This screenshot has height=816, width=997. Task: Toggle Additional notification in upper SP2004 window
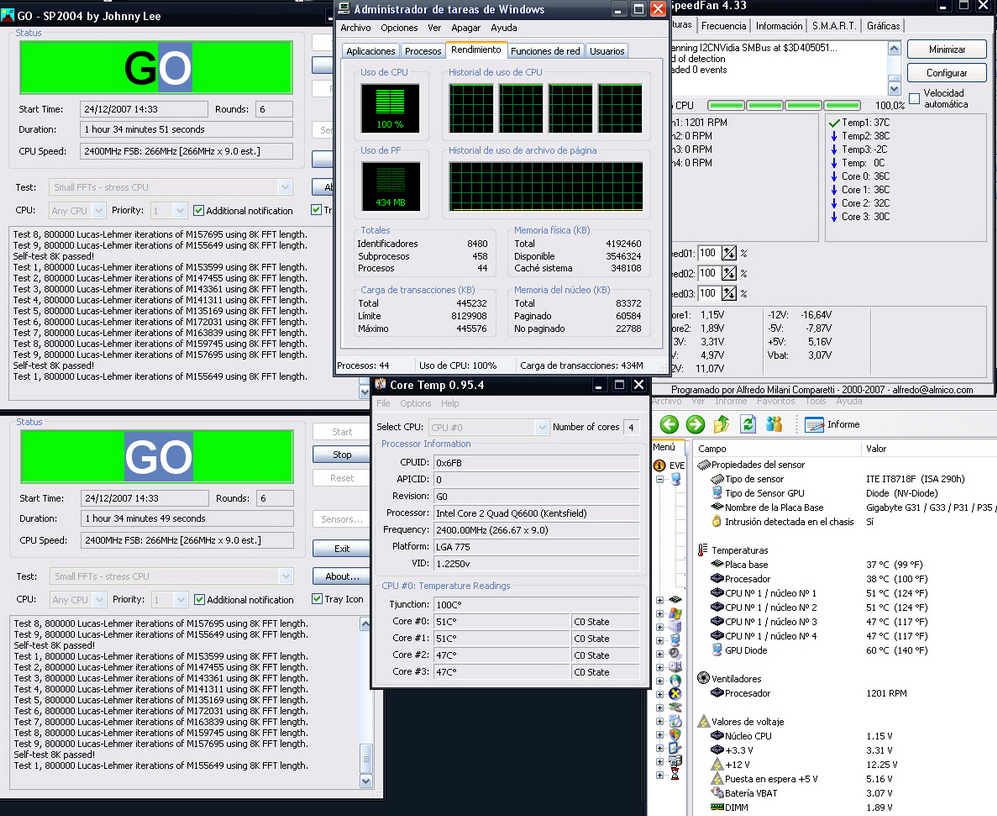coord(198,210)
